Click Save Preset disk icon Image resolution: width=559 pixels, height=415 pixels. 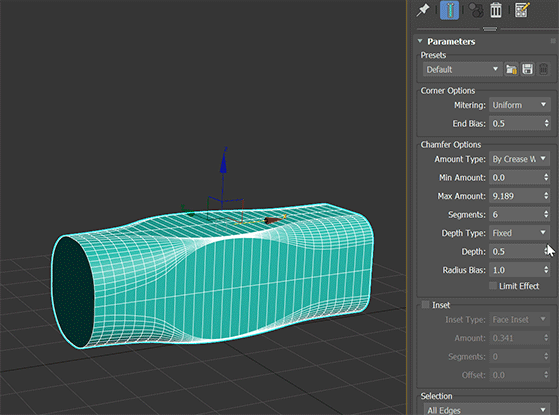[x=528, y=69]
